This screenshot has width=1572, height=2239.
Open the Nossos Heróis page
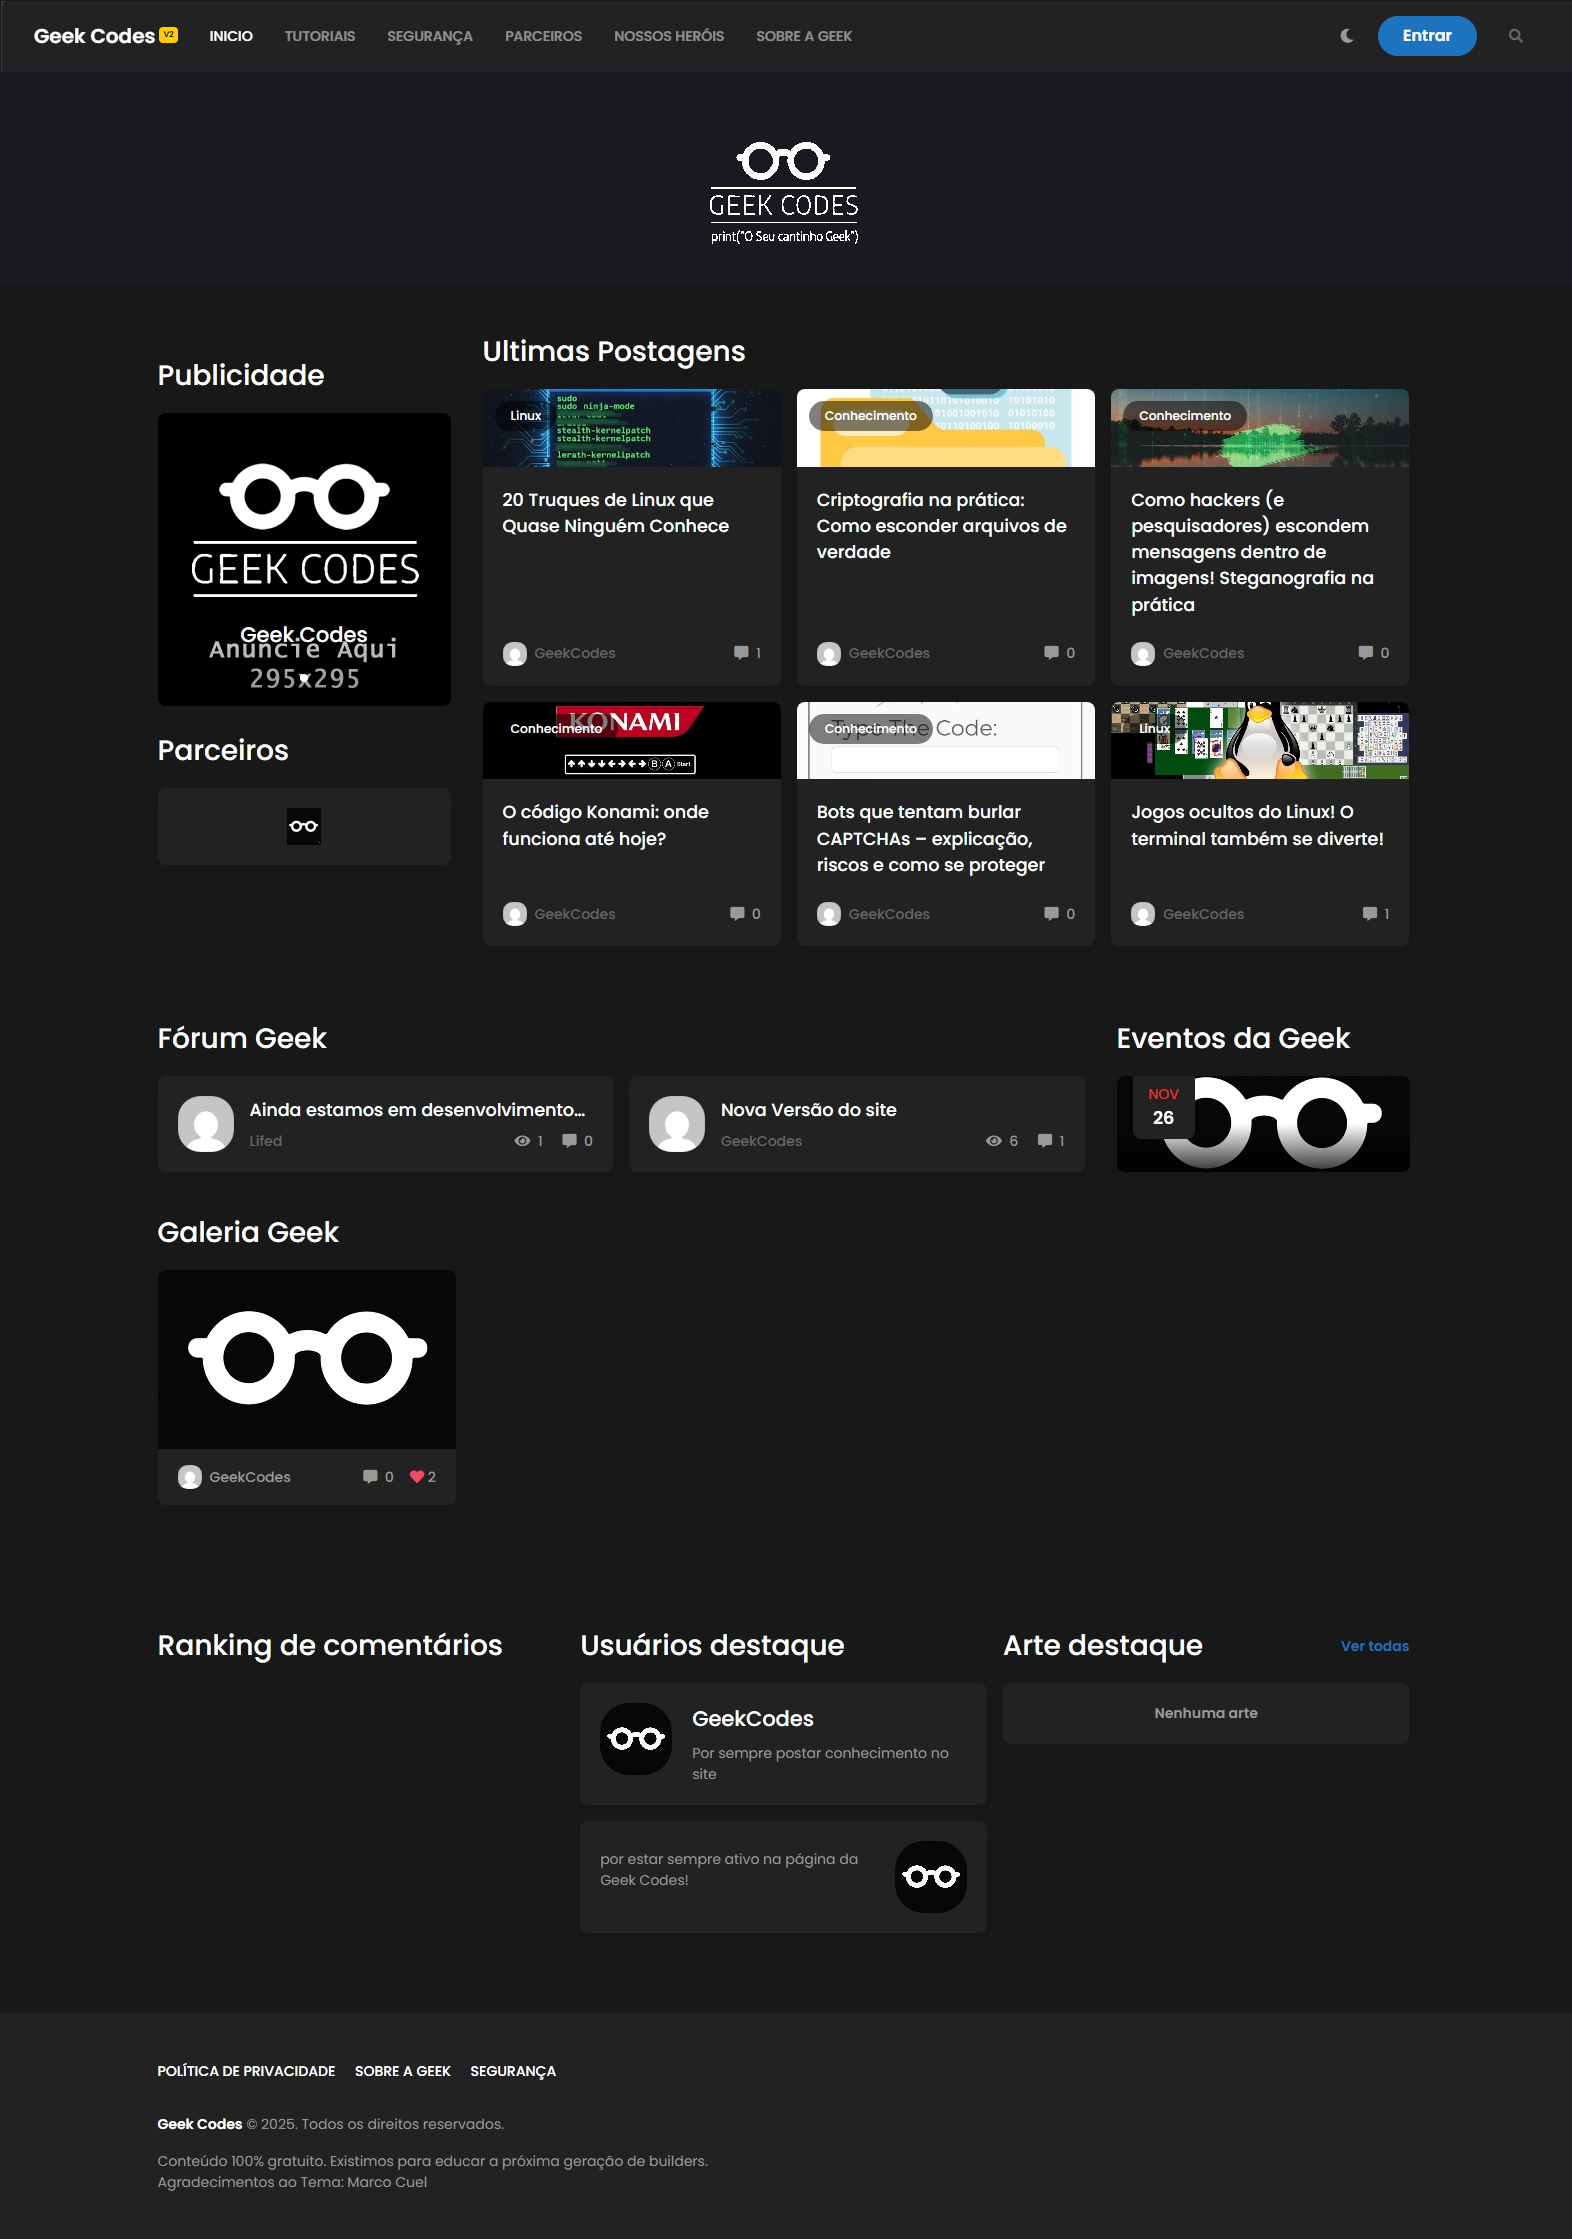coord(668,36)
